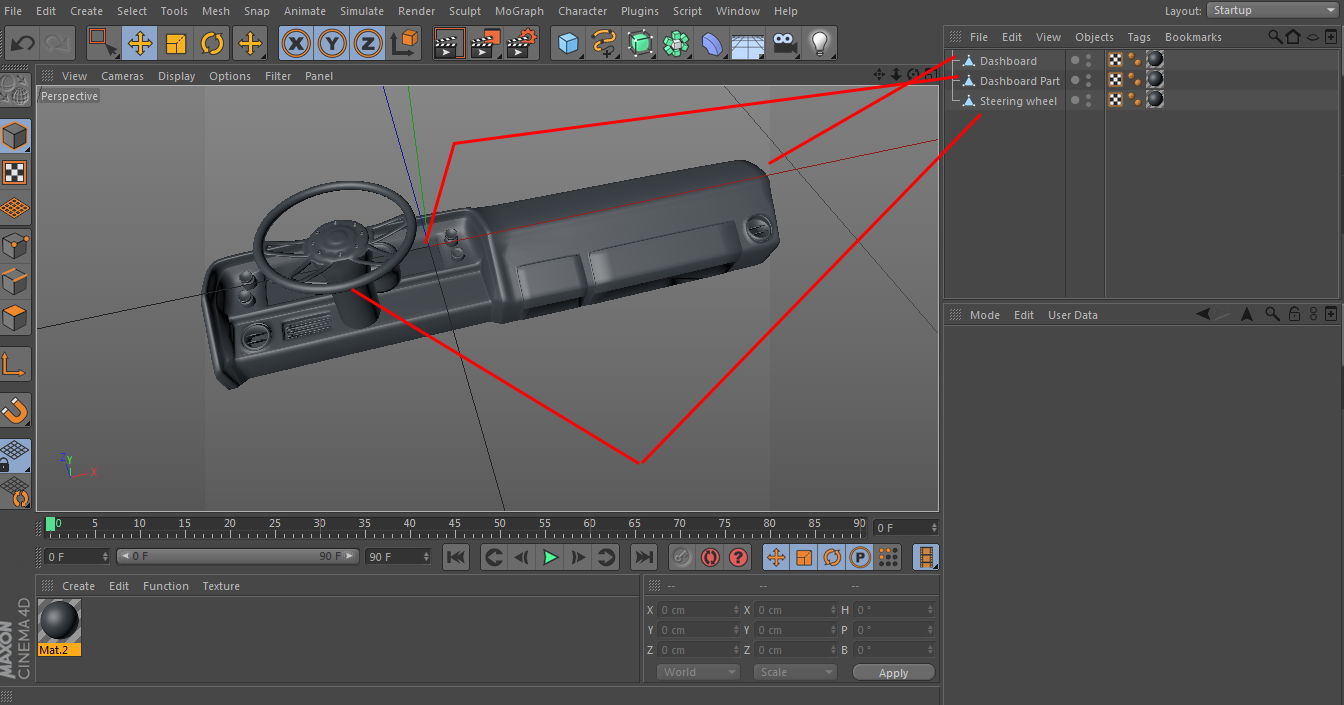Add a Cube primitive object
Viewport: 1344px width, 705px height.
(569, 44)
